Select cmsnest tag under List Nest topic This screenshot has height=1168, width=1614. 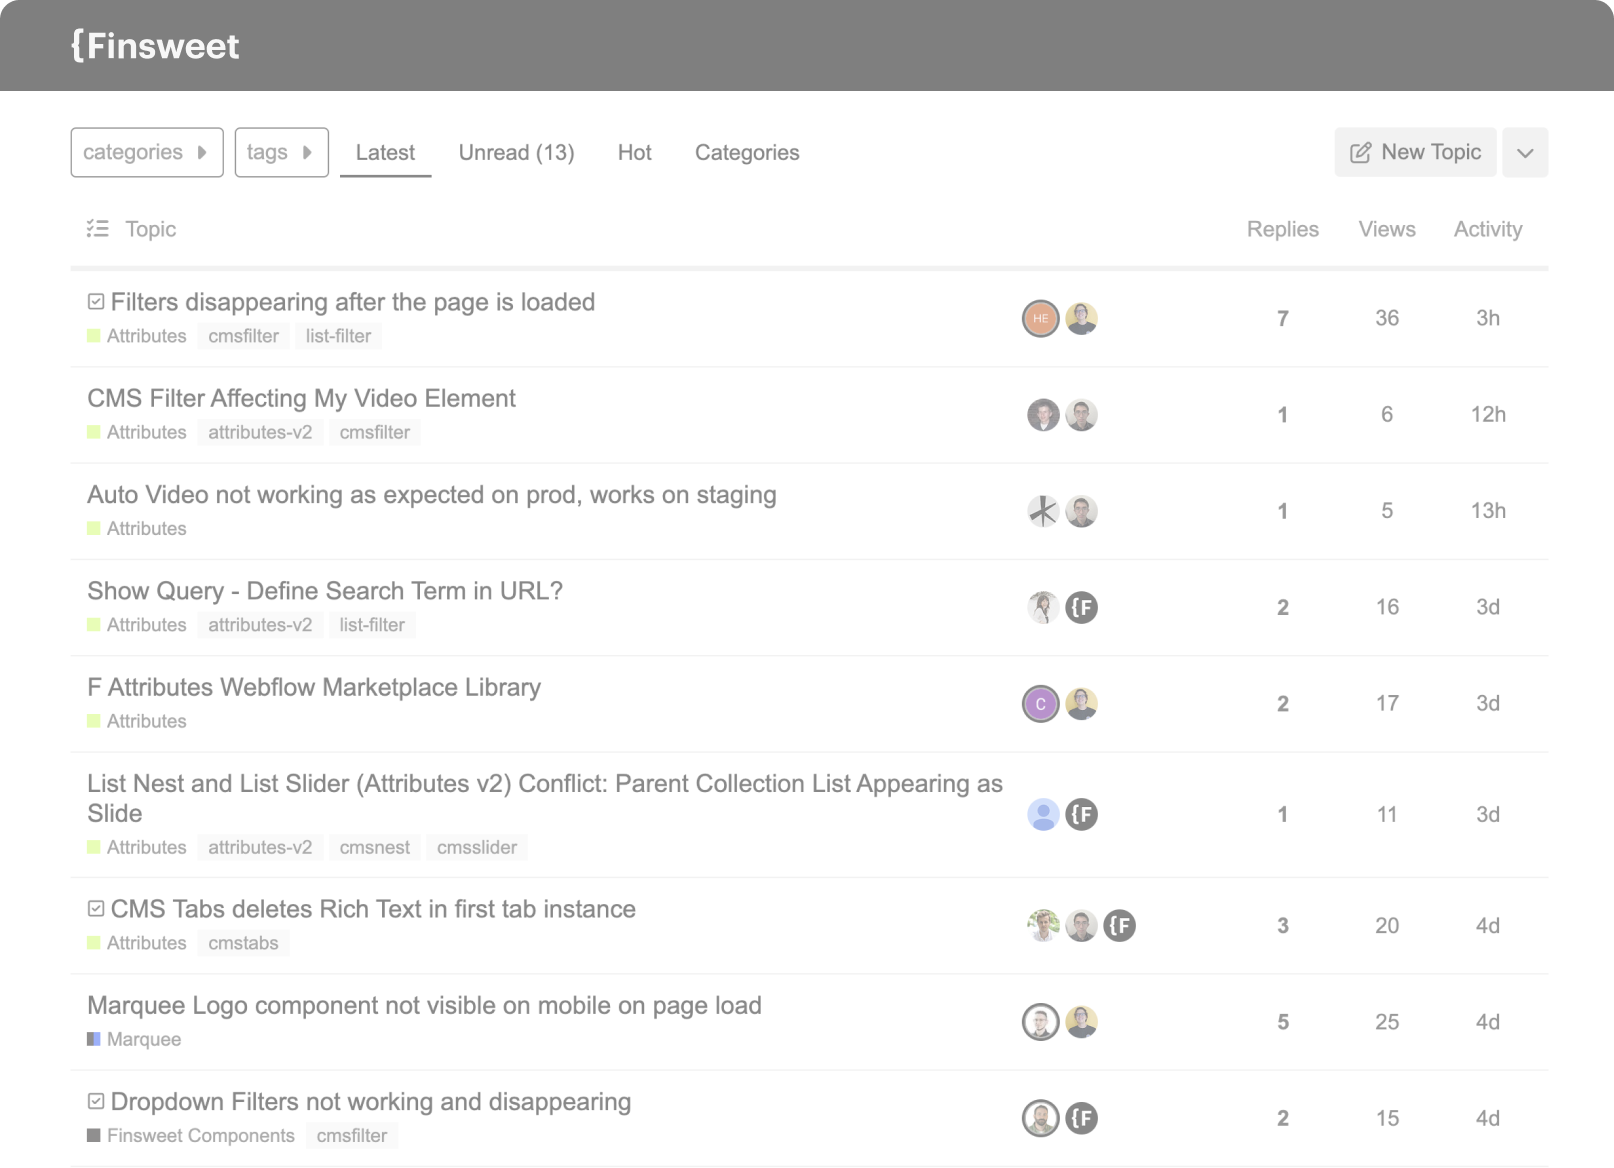click(374, 847)
